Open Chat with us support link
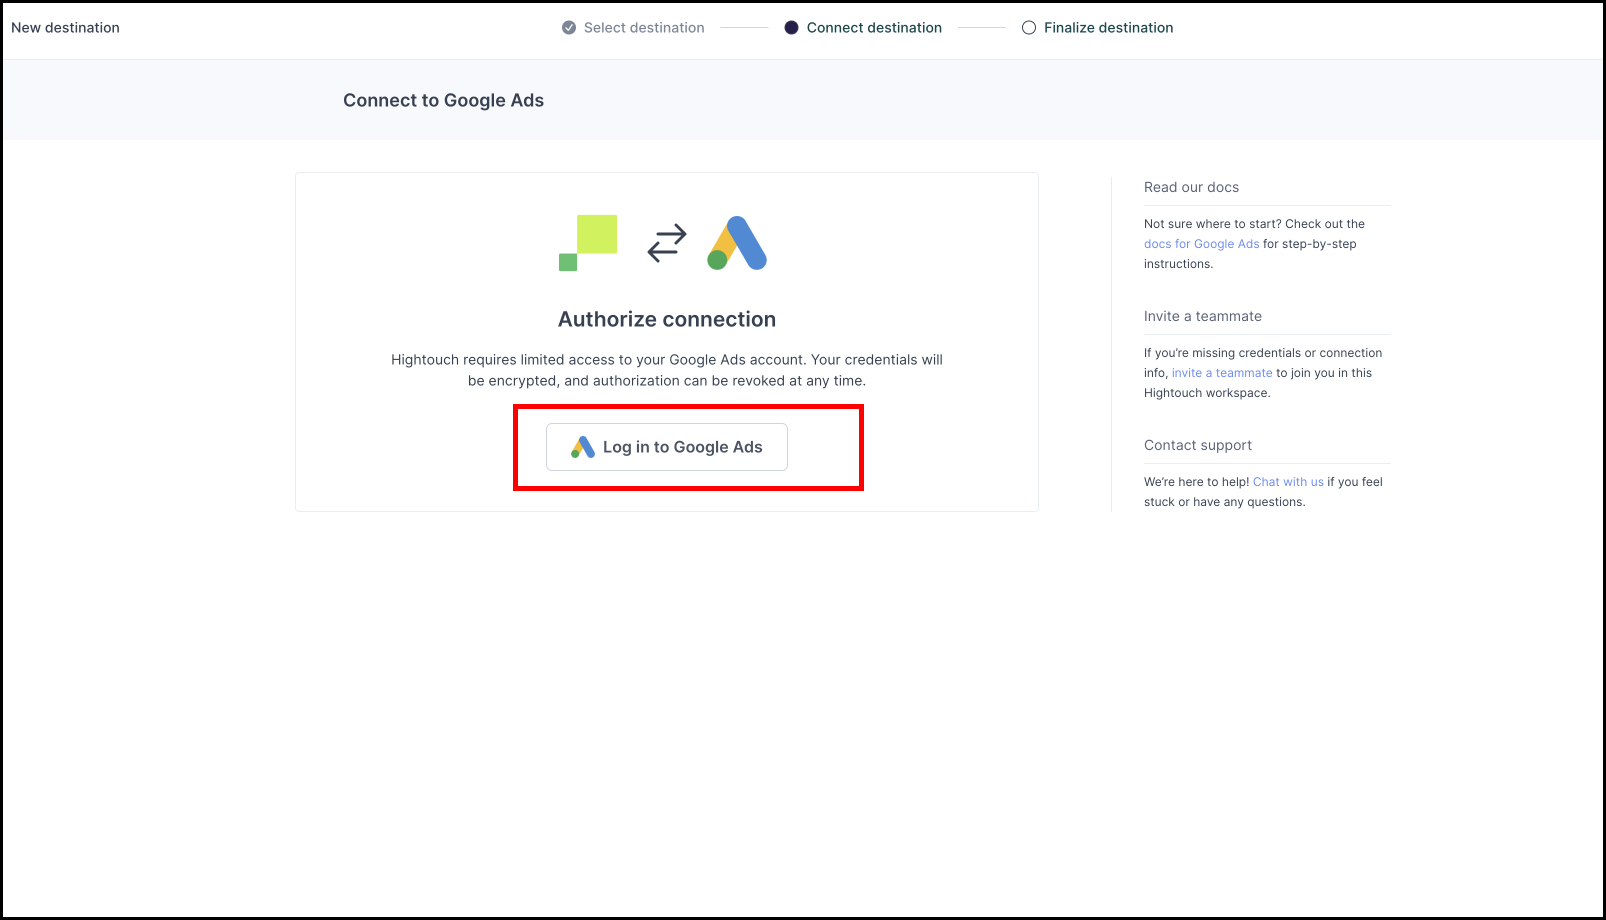This screenshot has height=920, width=1606. pyautogui.click(x=1288, y=481)
